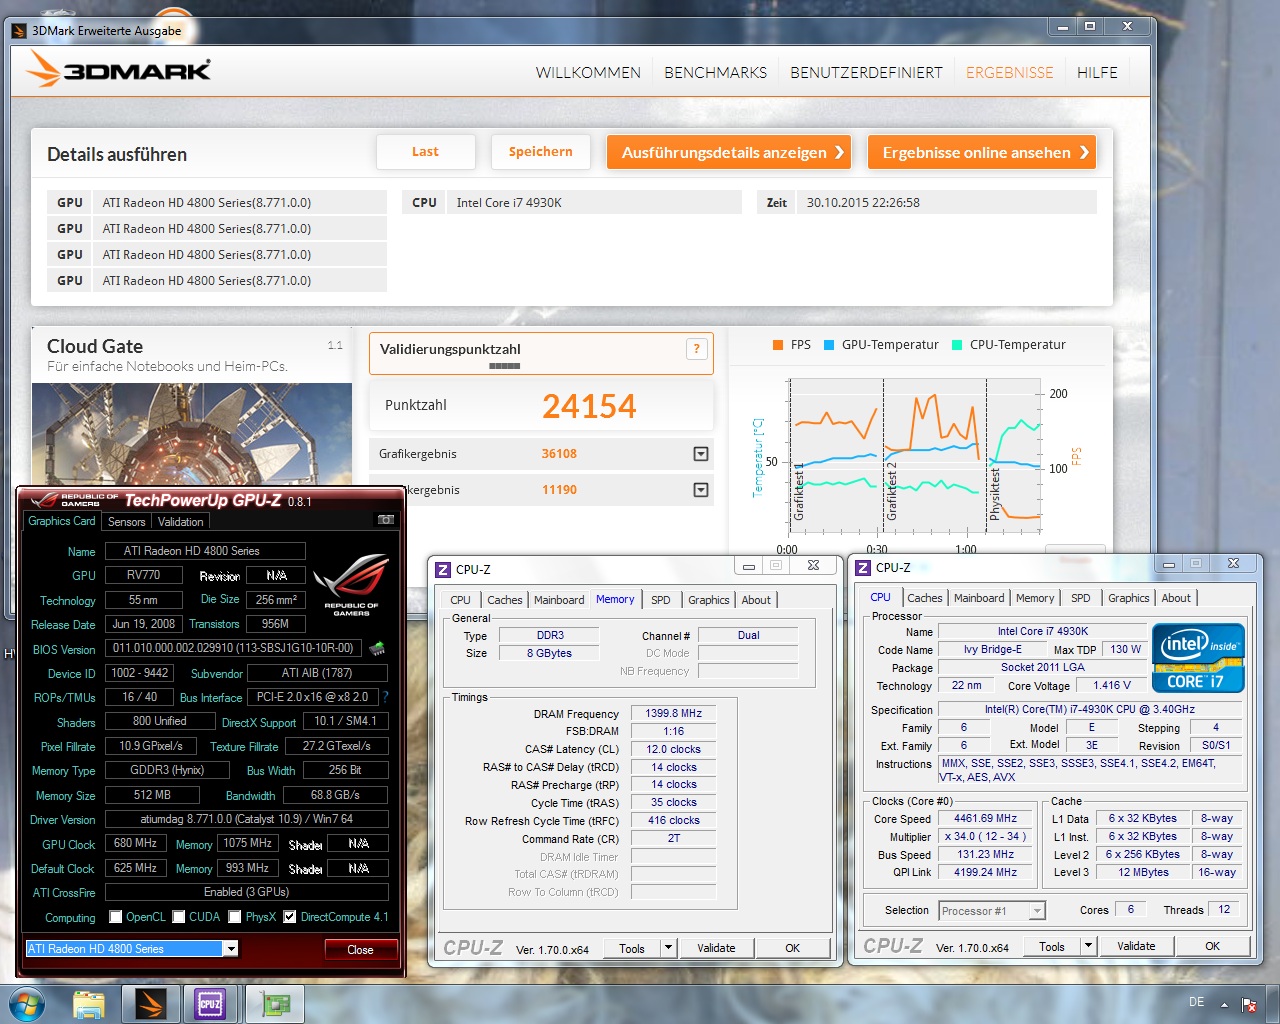
Task: Click Tools button in CPU-Z Memory window
Action: [632, 948]
